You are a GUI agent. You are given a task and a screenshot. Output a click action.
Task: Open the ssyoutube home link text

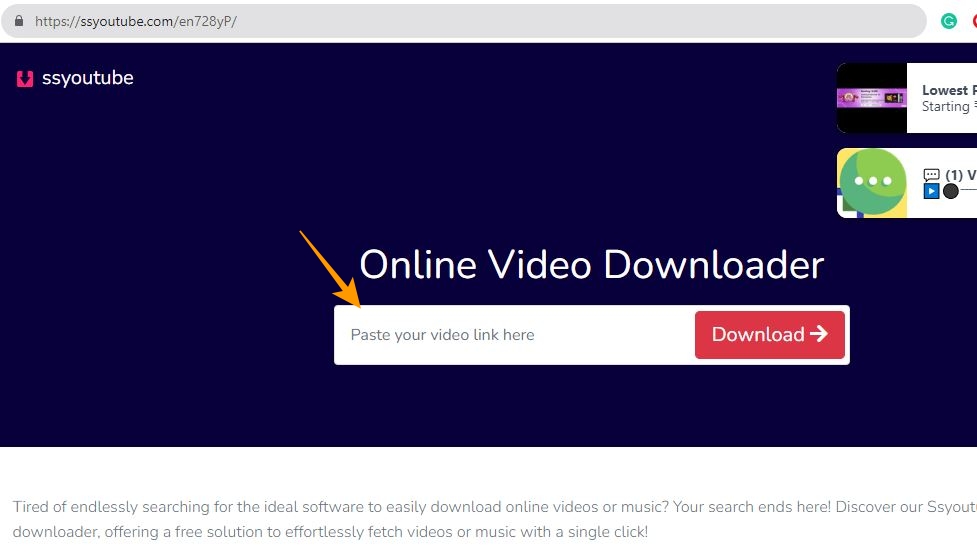coord(87,78)
